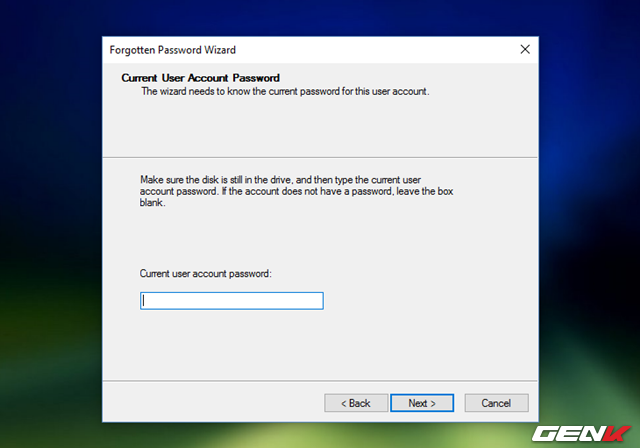Go back with the < Back button
The image size is (640, 448).
[x=356, y=403]
